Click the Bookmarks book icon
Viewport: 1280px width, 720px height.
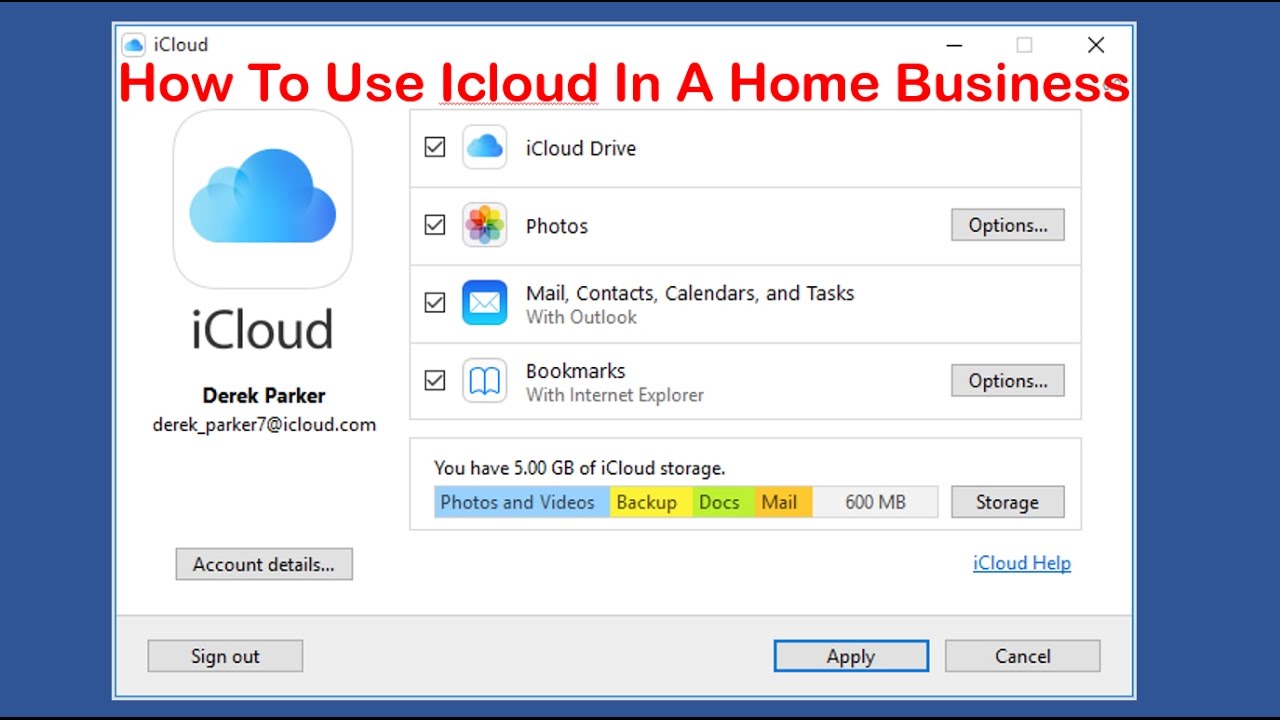[x=484, y=381]
